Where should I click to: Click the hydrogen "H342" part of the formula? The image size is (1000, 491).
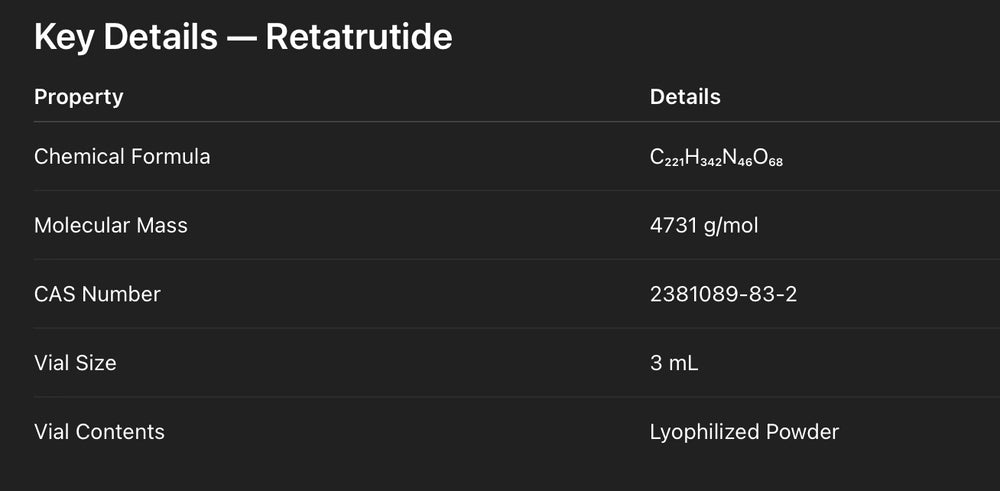click(x=703, y=158)
